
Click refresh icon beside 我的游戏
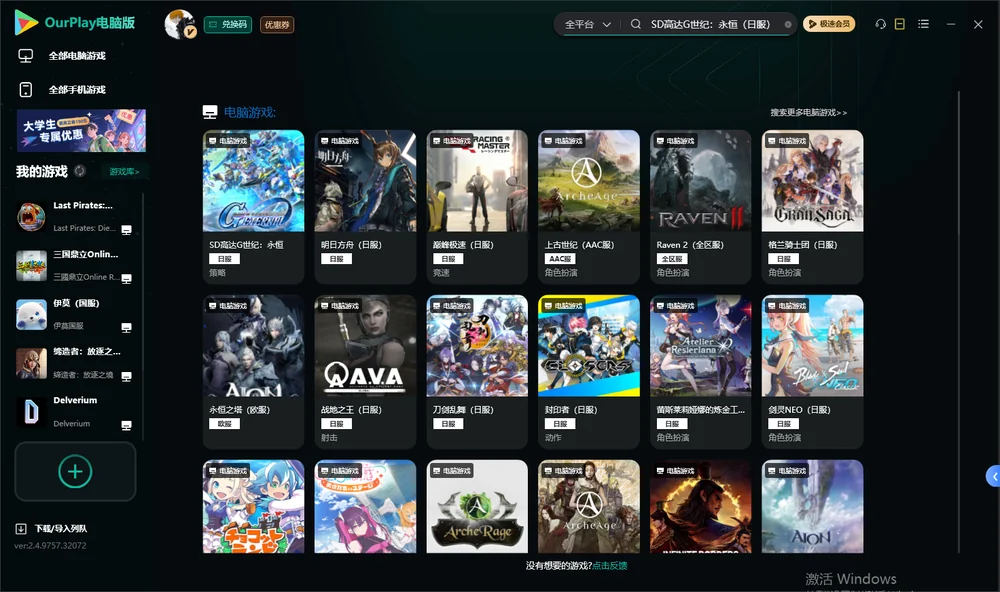[x=80, y=171]
